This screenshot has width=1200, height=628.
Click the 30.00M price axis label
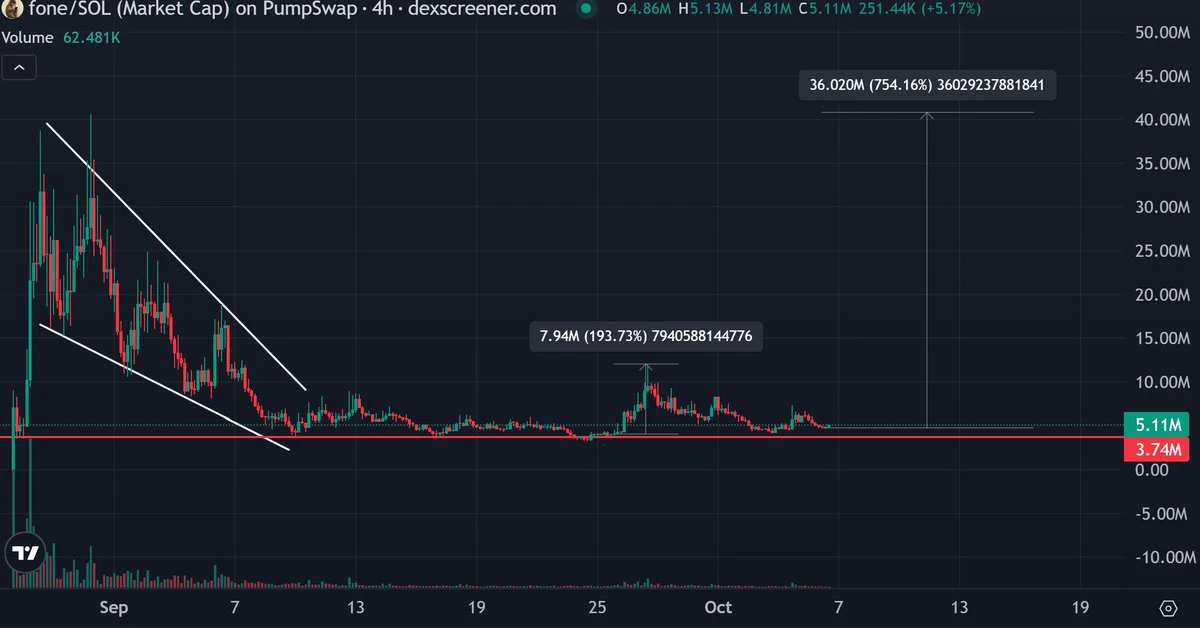[x=1160, y=208]
